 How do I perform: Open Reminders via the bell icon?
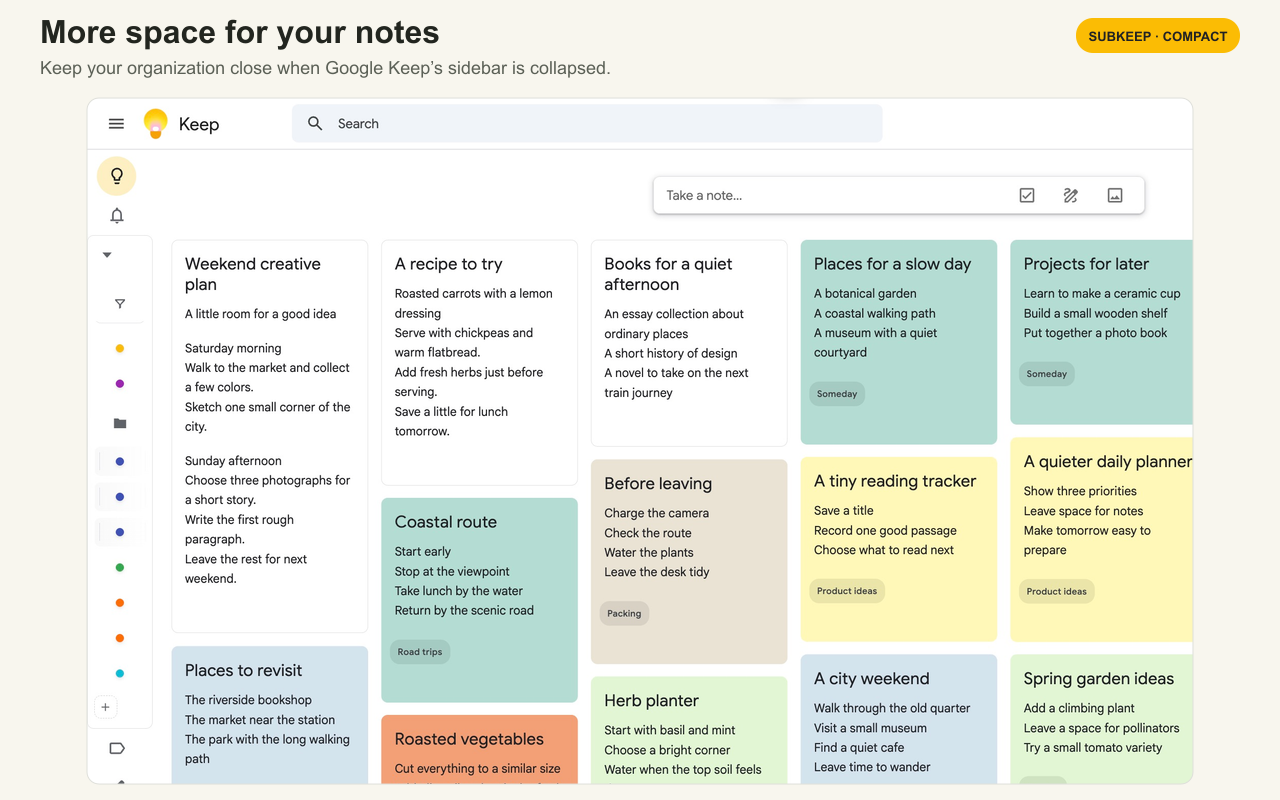(117, 216)
